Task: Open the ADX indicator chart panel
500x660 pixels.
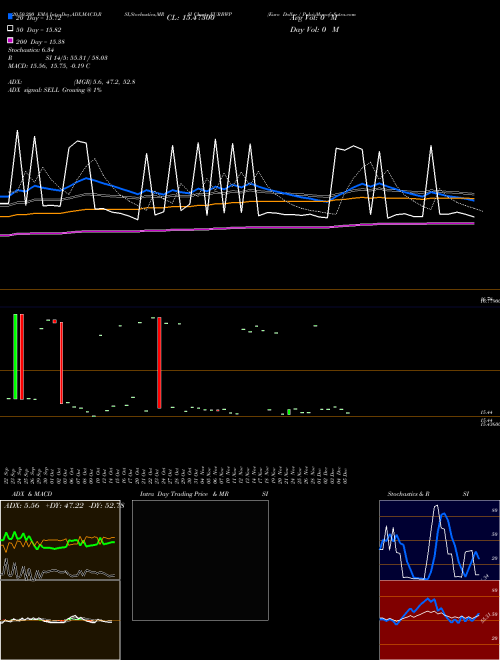Action: pyautogui.click(x=60, y=540)
